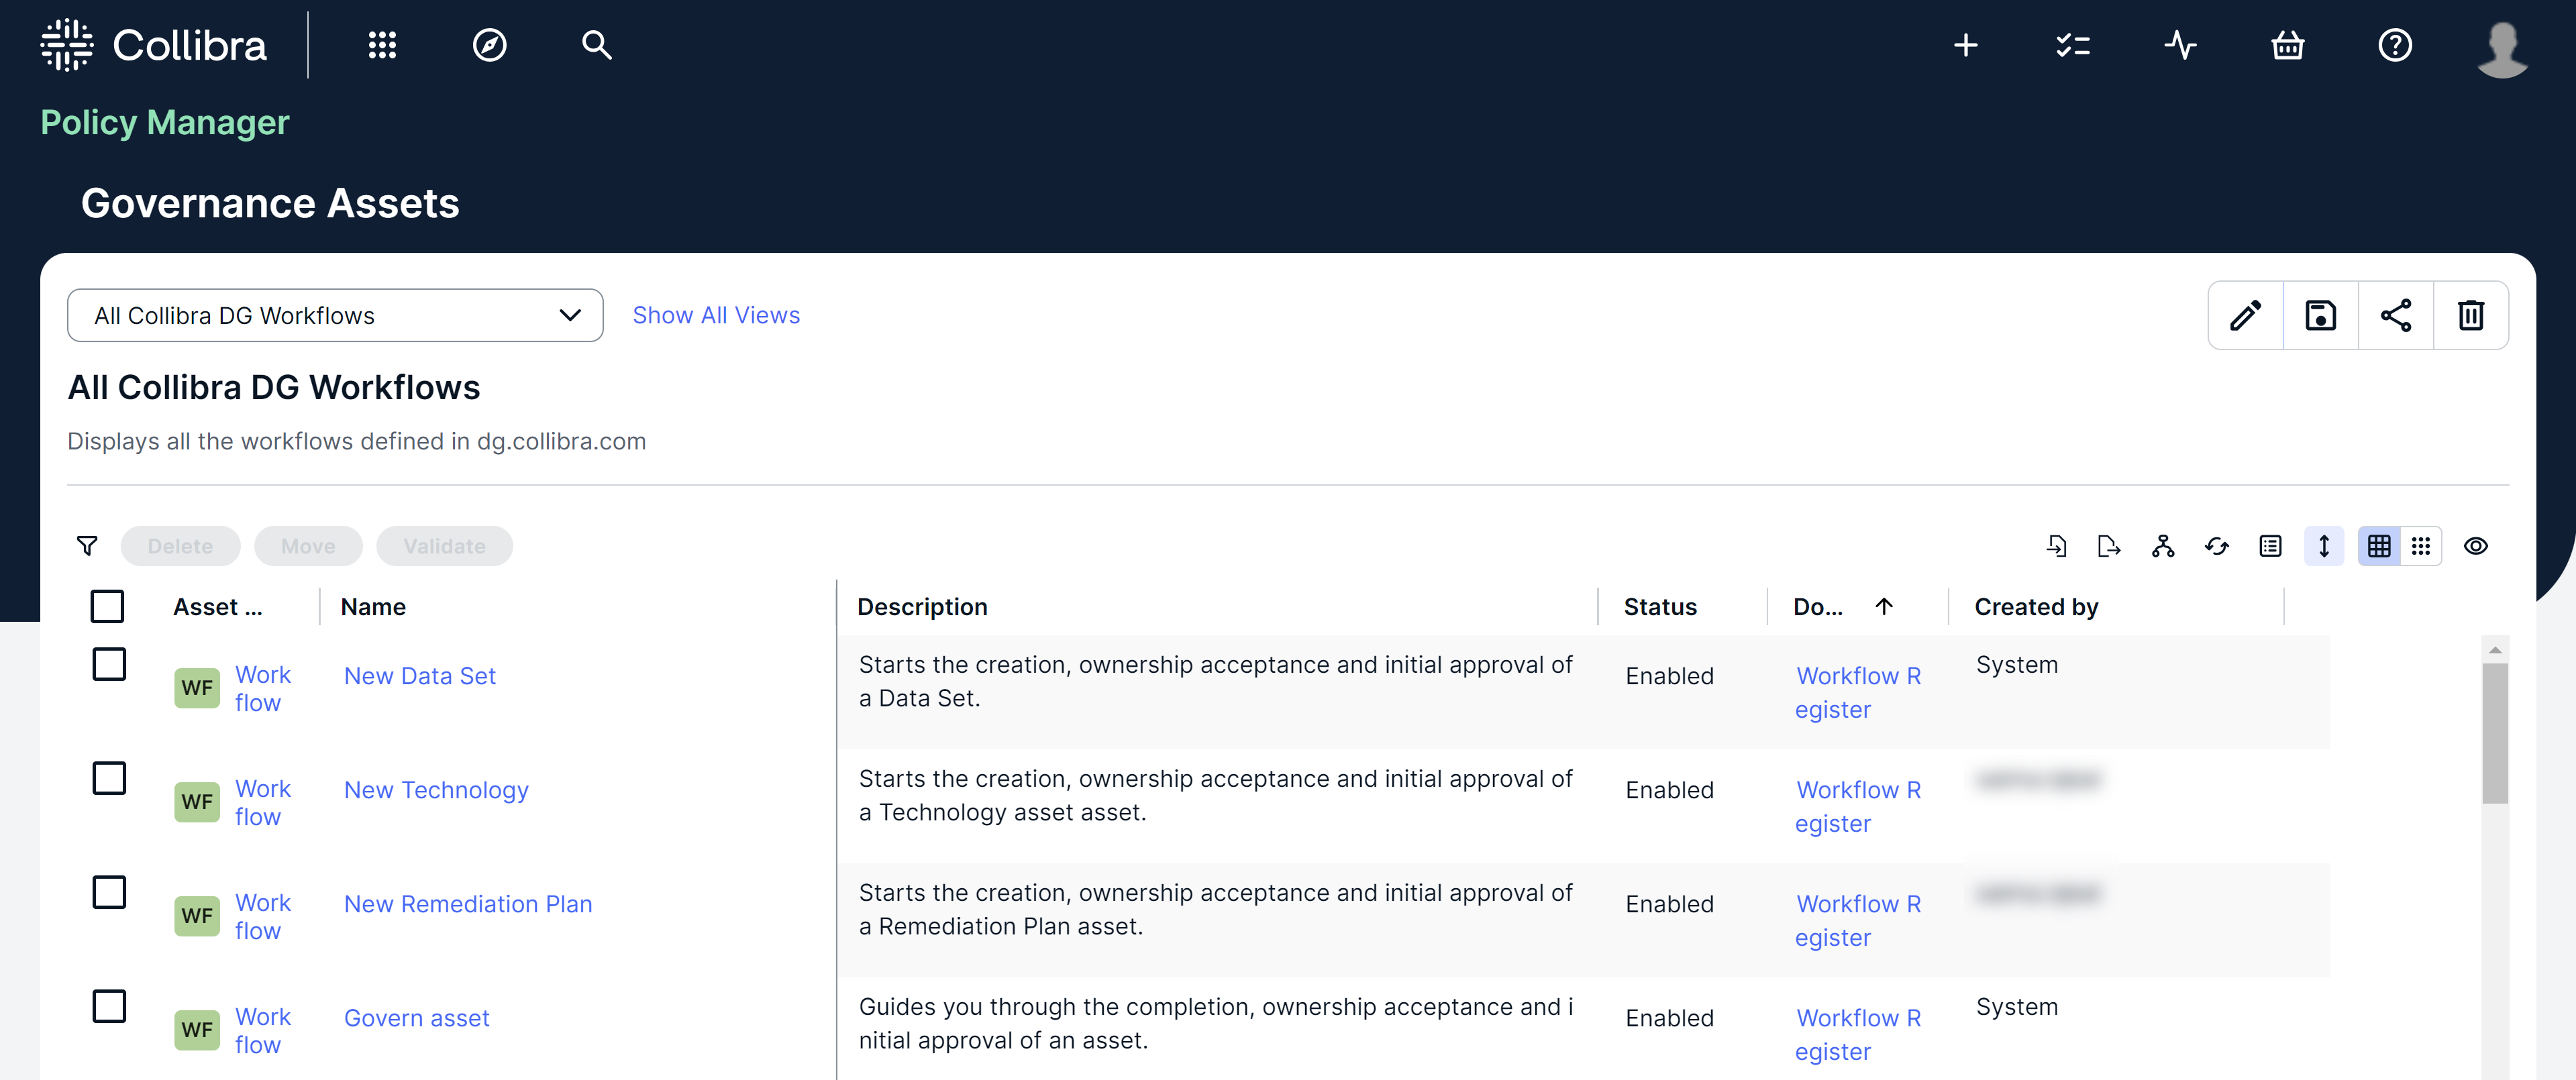Sort by the Do... column arrow
Viewport: 2576px width, 1080px height.
pos(1884,606)
